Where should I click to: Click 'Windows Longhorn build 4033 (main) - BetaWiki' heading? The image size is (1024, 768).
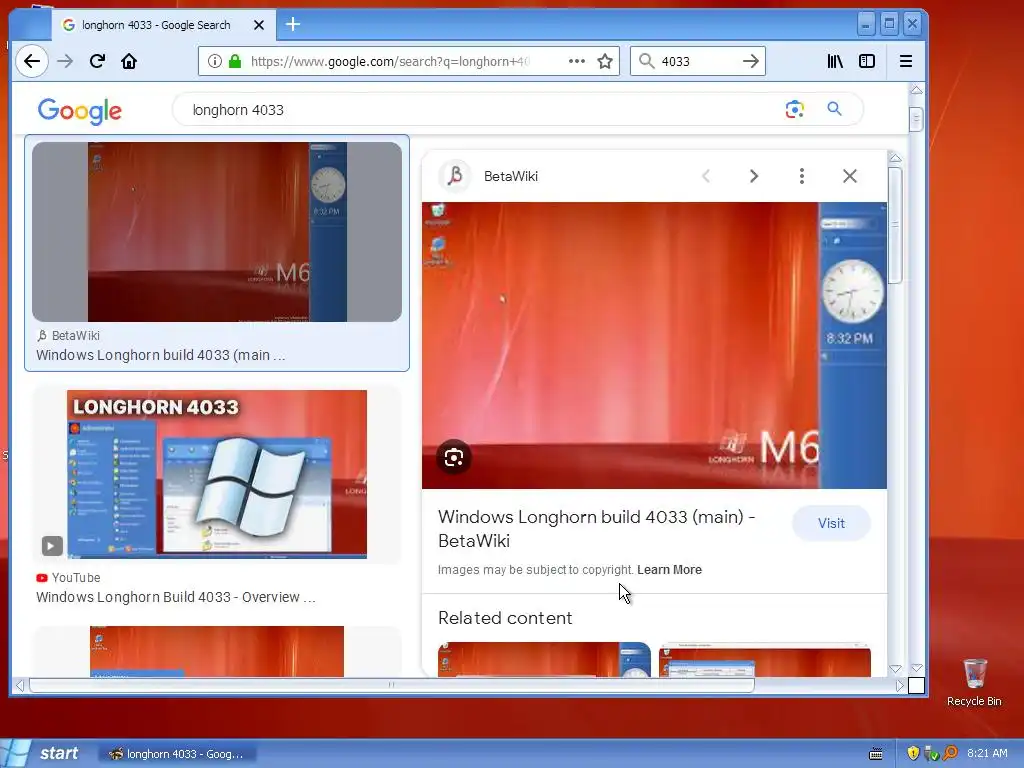[596, 529]
